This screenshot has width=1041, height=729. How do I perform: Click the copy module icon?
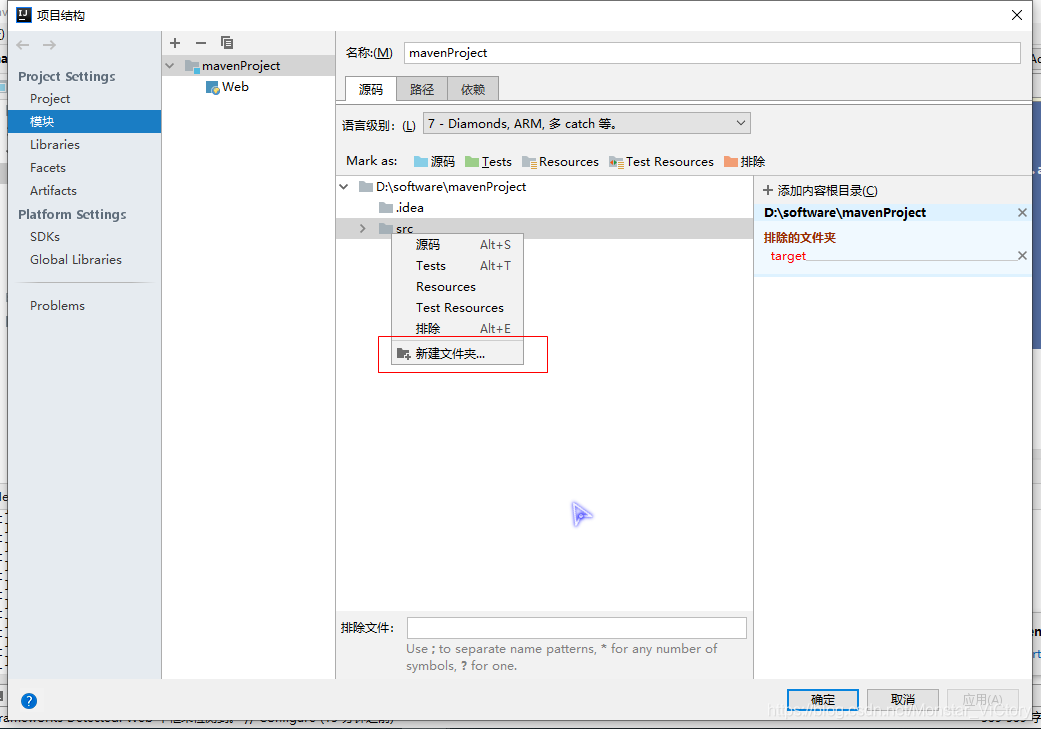(x=227, y=43)
